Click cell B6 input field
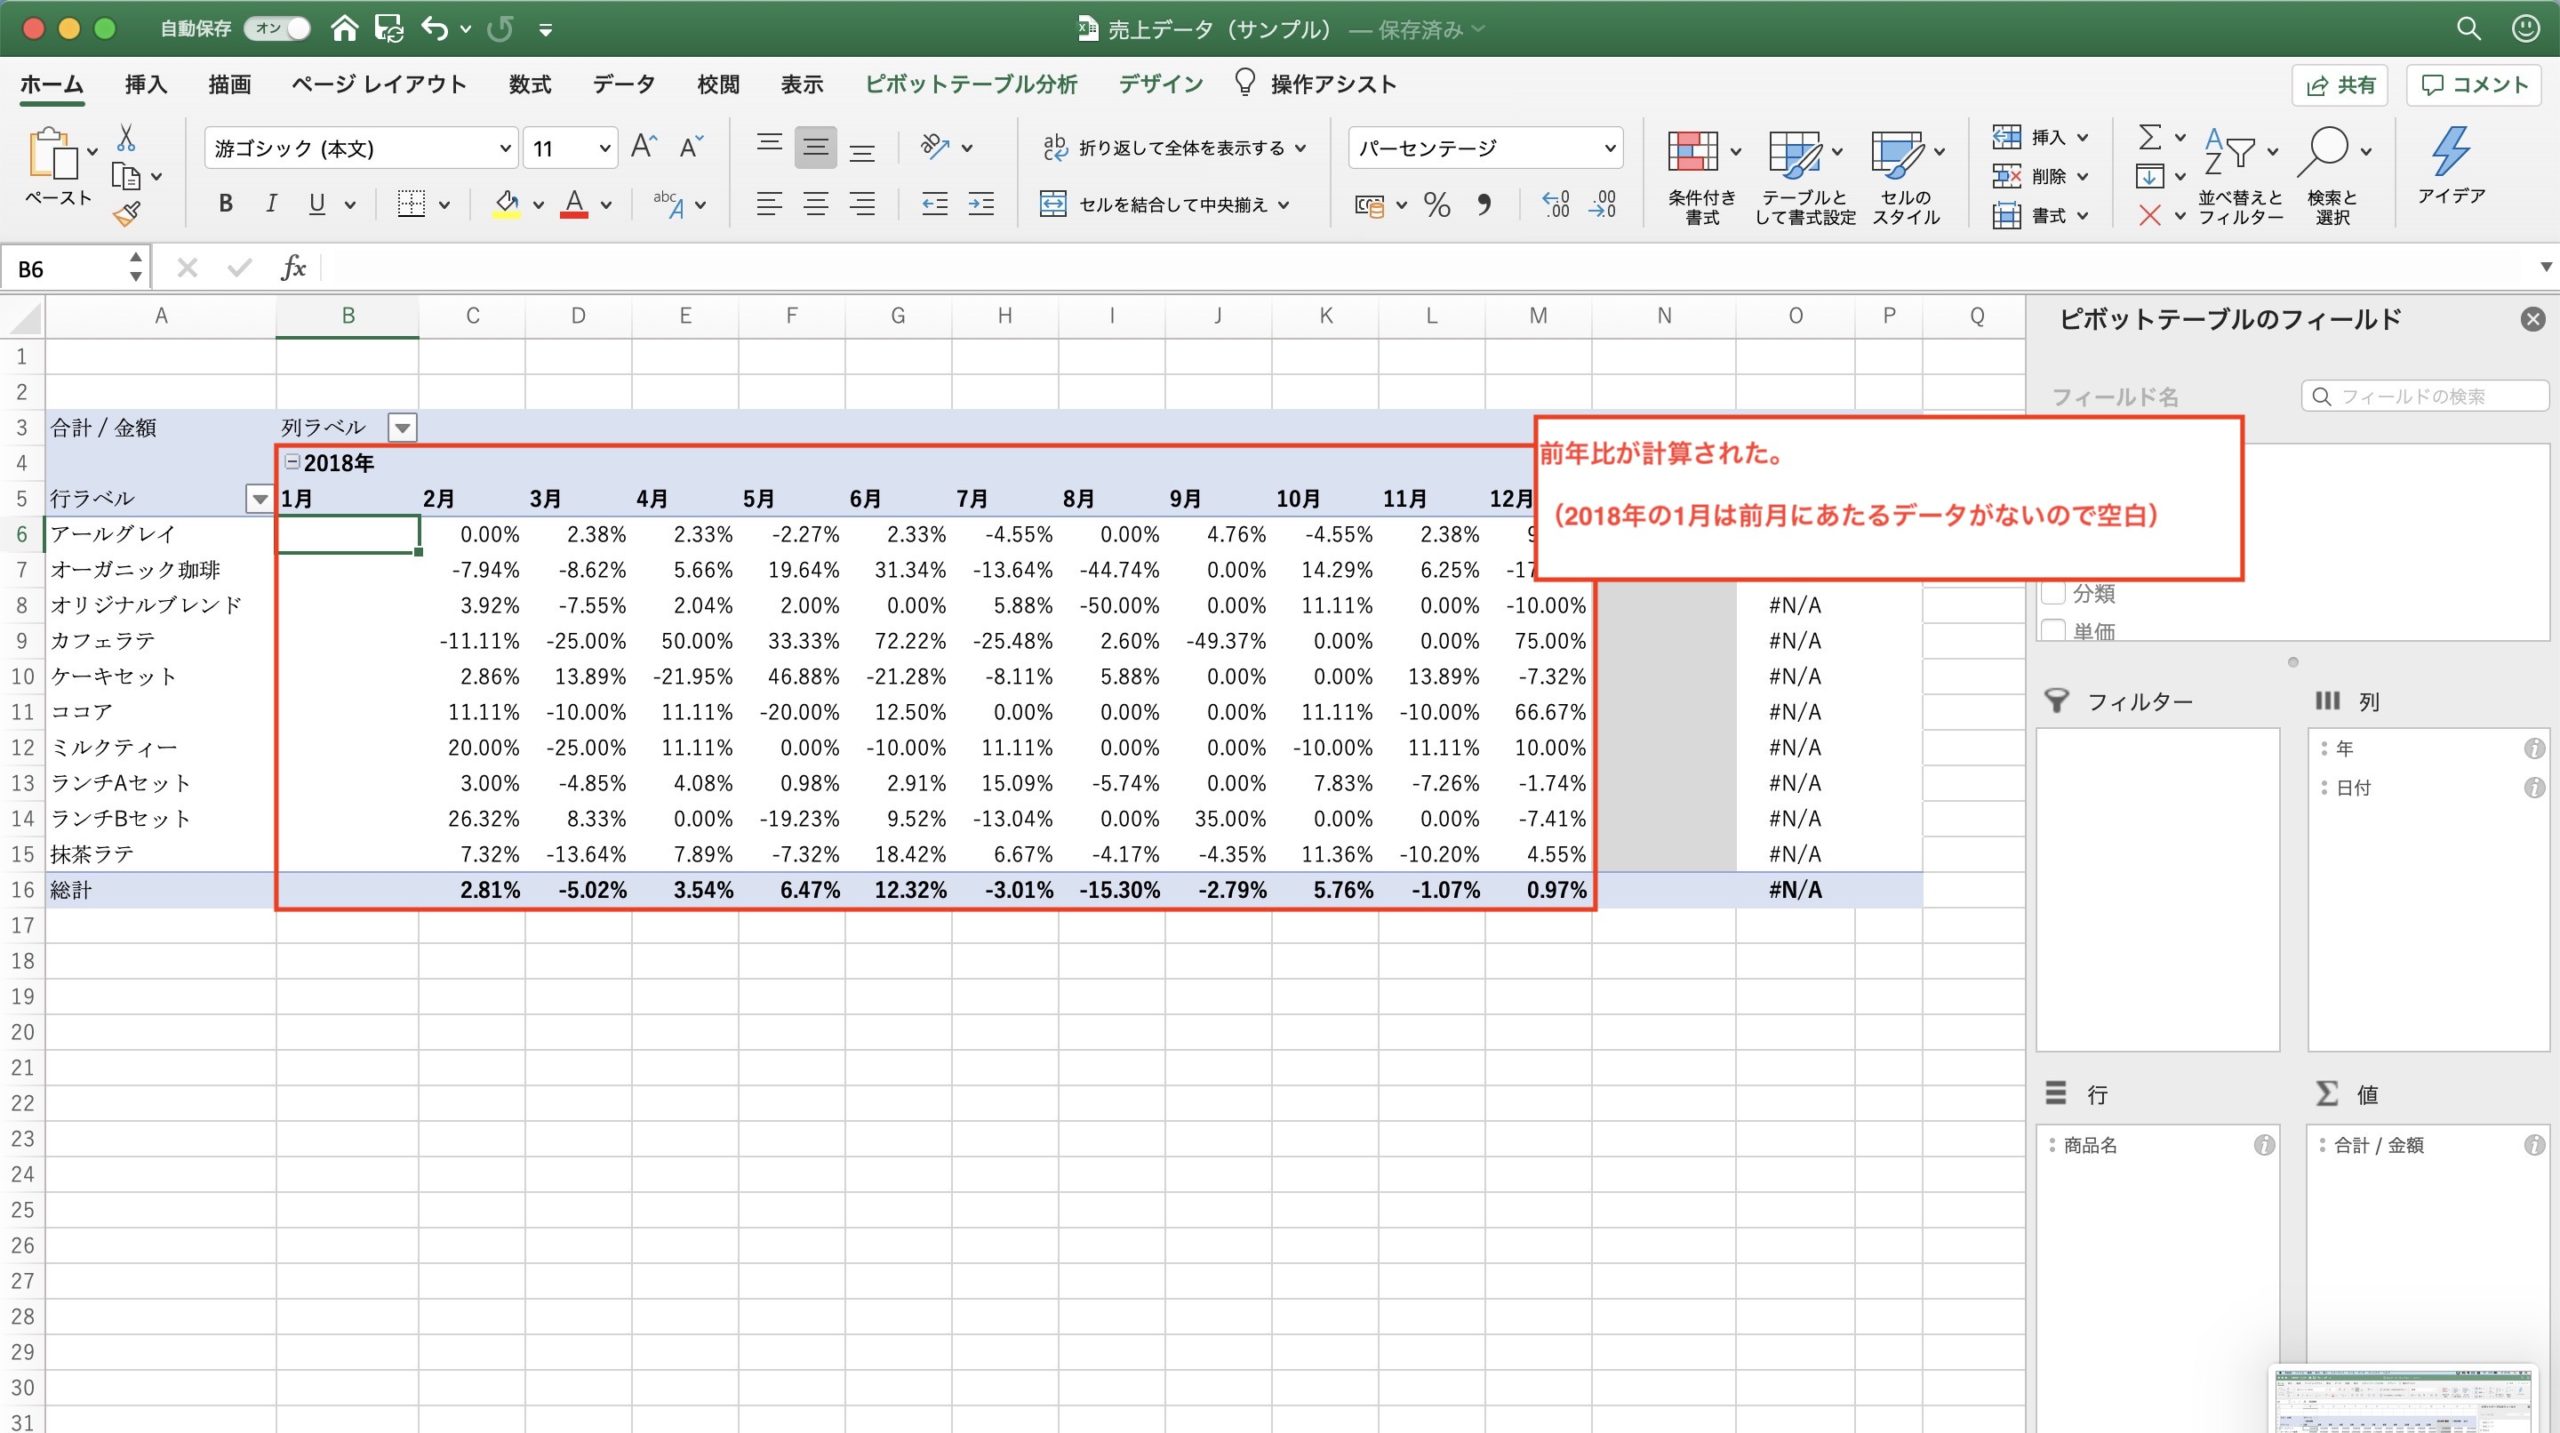The height and width of the screenshot is (1433, 2560). pyautogui.click(x=346, y=533)
